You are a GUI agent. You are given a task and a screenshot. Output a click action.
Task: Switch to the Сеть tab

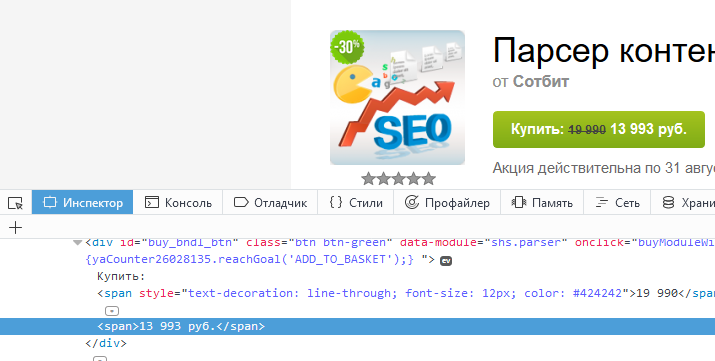click(x=617, y=202)
